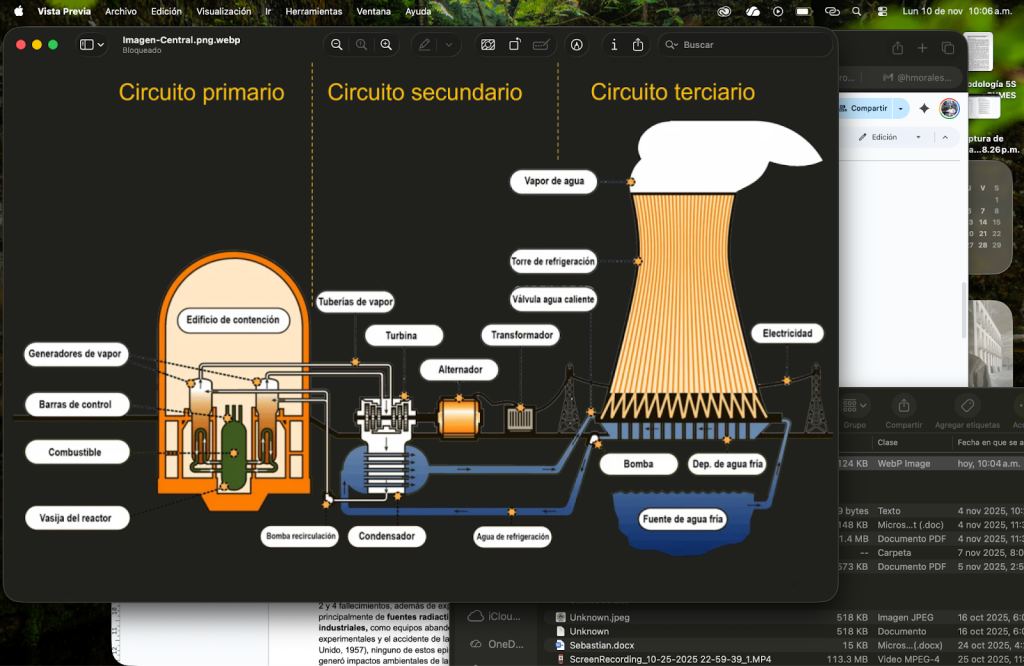The image size is (1024, 666).
Task: Click the Clase column header in Finder
Action: 887,442
